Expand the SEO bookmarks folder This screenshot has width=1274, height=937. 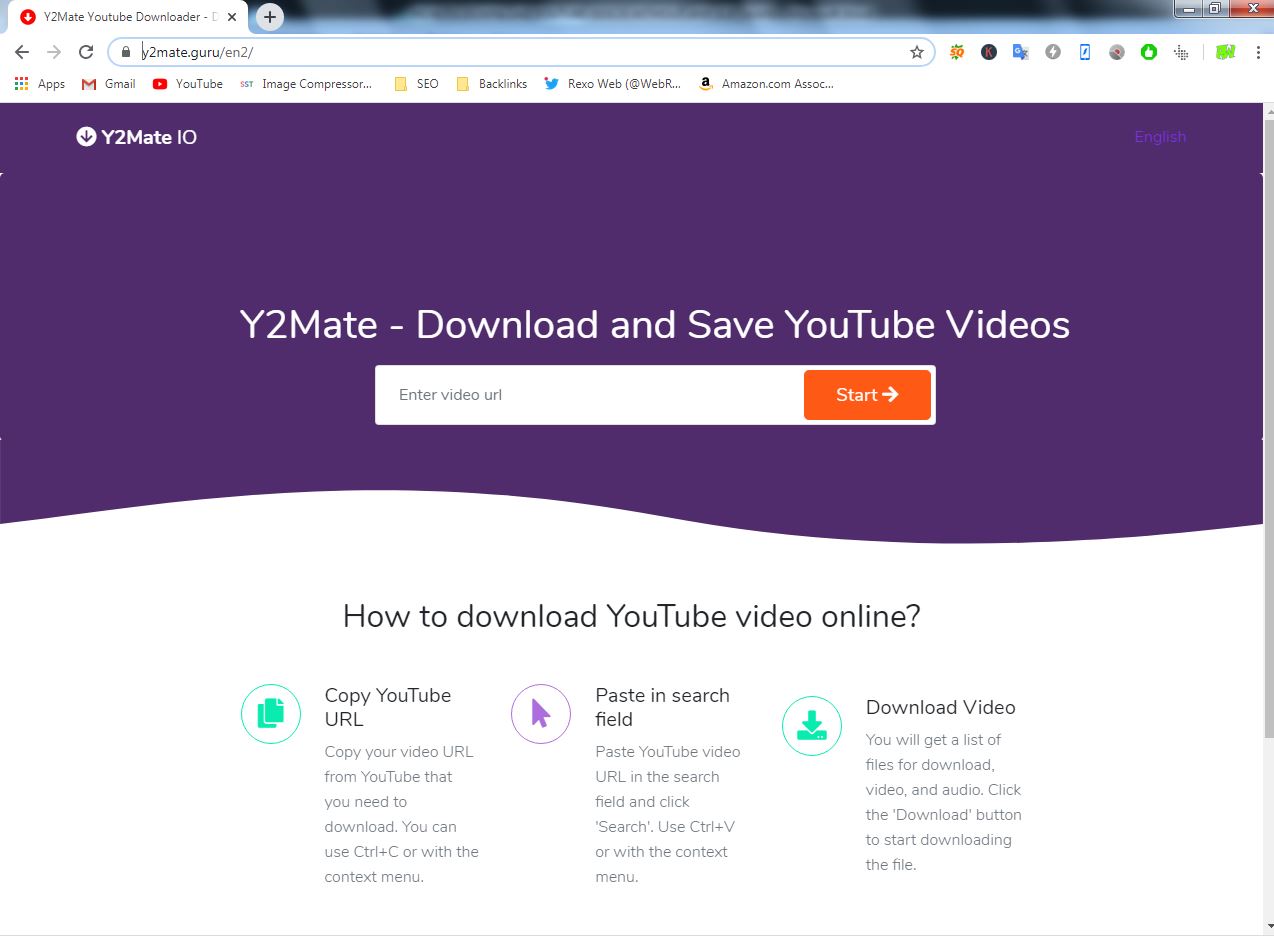pos(417,84)
